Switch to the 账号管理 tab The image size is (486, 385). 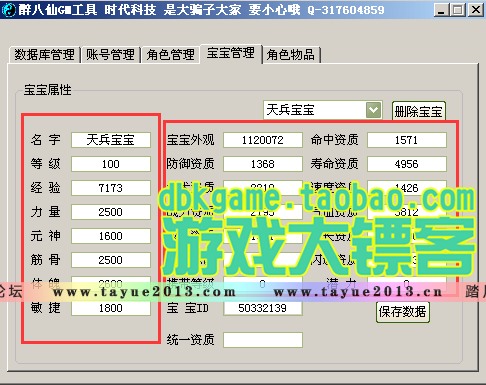(110, 55)
